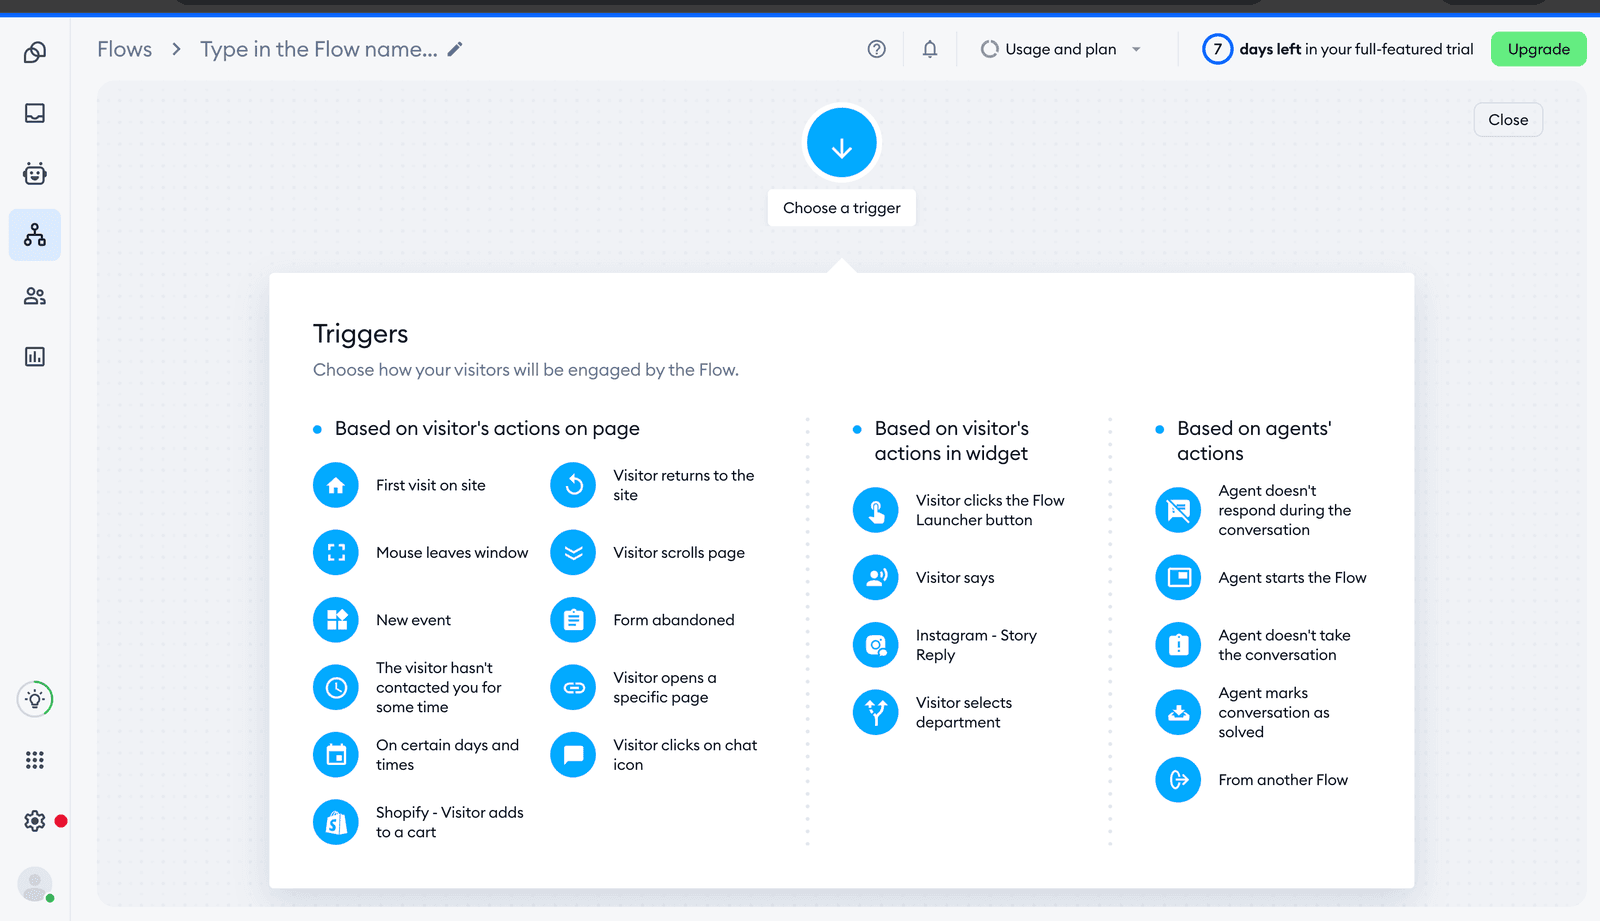Pick the Shopify Visitor adds to a cart icon
This screenshot has height=921, width=1600.
(x=336, y=822)
